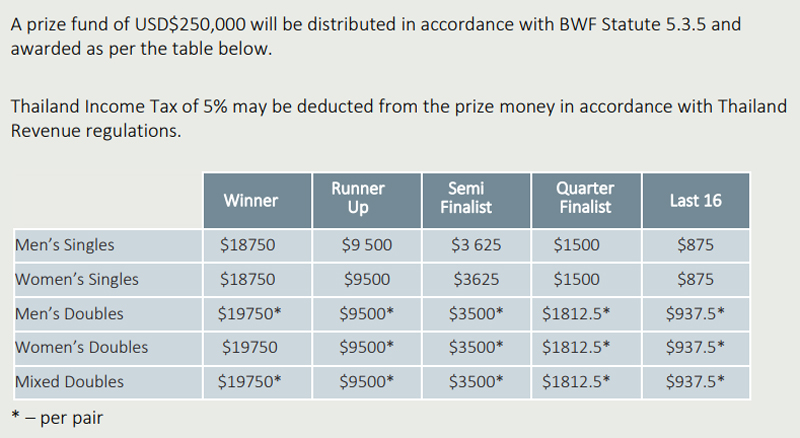This screenshot has height=438, width=800.
Task: Click the Last 16 column header
Action: pos(695,200)
